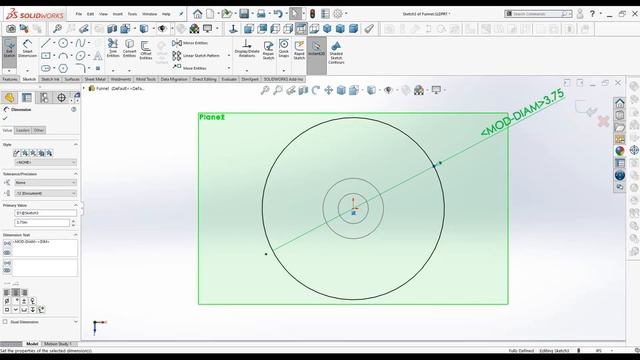The width and height of the screenshot is (640, 360).
Task: Click the Options gear icon
Action: pos(338,14)
